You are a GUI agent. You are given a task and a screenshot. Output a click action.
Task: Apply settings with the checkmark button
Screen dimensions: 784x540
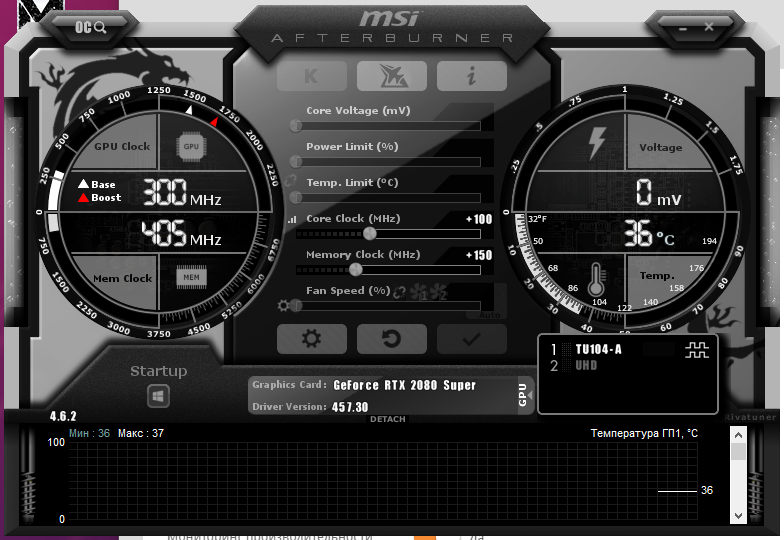point(472,339)
